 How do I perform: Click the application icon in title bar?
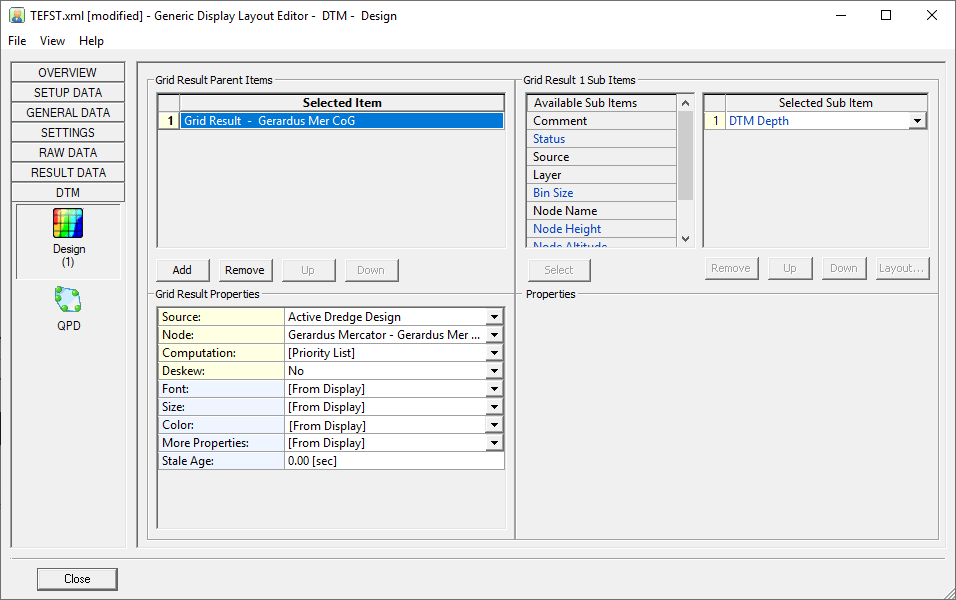[16, 15]
